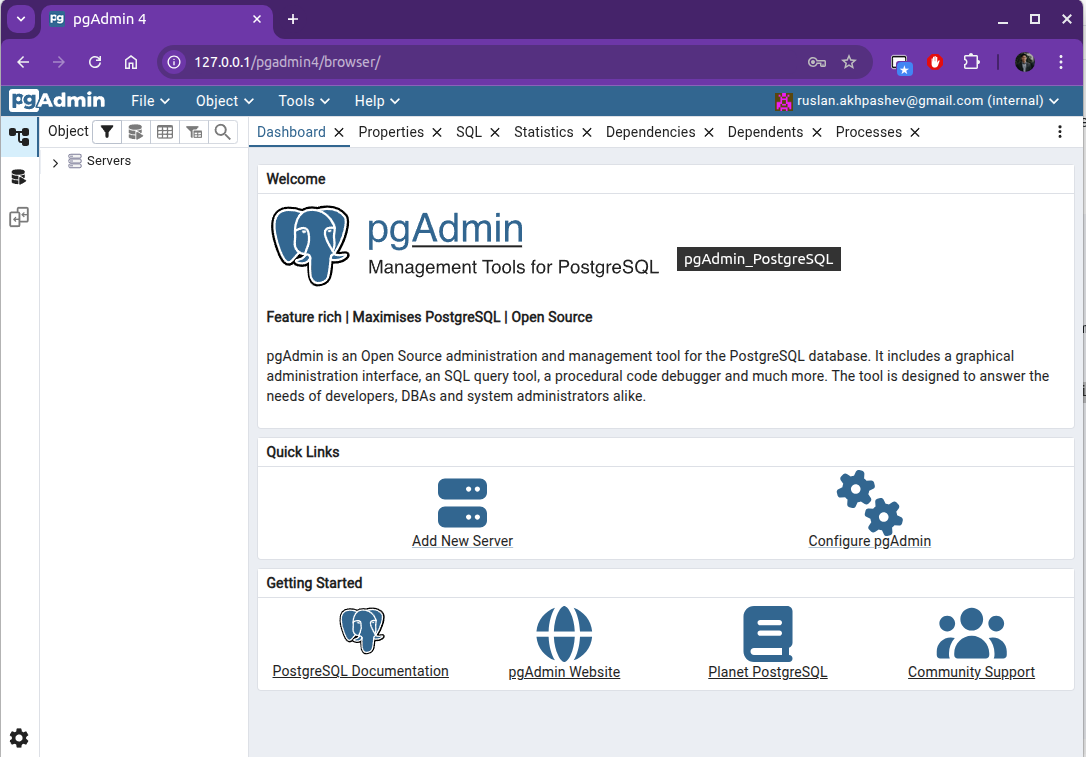This screenshot has height=757, width=1086.
Task: Open the Query Tool Workspace sidebar icon
Action: (x=19, y=177)
